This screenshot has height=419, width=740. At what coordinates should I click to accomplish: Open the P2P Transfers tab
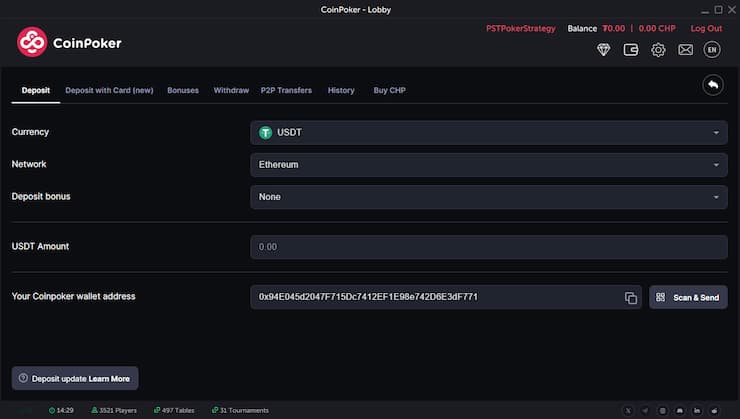(x=286, y=90)
